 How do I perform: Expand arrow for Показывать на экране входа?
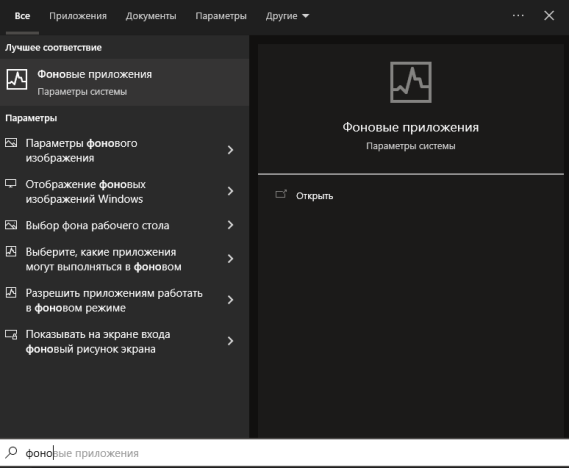point(230,341)
